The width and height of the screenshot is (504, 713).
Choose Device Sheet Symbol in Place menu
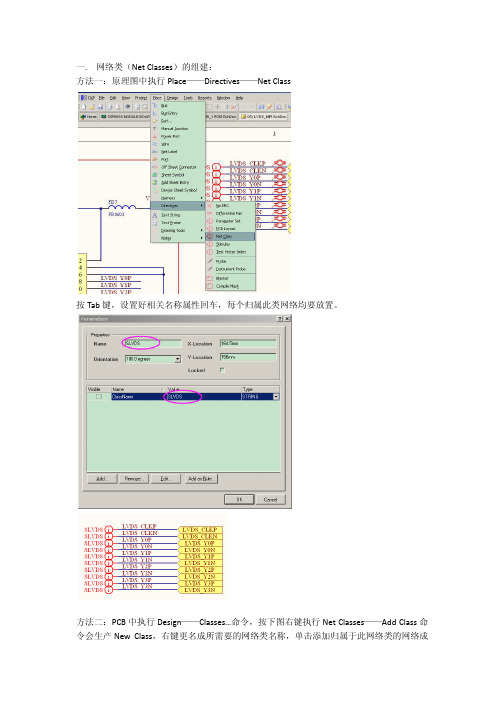pyautogui.click(x=178, y=190)
